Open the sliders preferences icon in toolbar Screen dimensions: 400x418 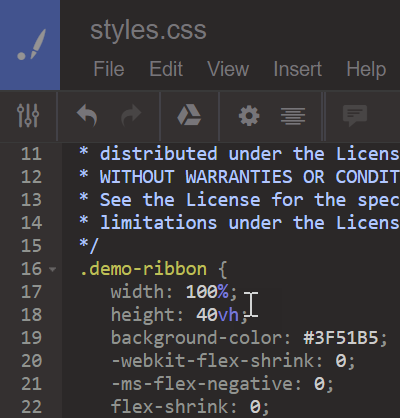click(28, 116)
